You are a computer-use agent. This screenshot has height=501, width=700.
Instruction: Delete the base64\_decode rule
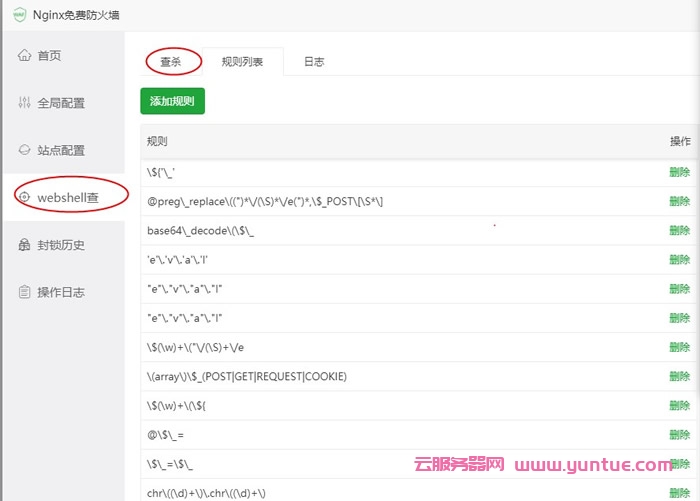click(x=680, y=231)
